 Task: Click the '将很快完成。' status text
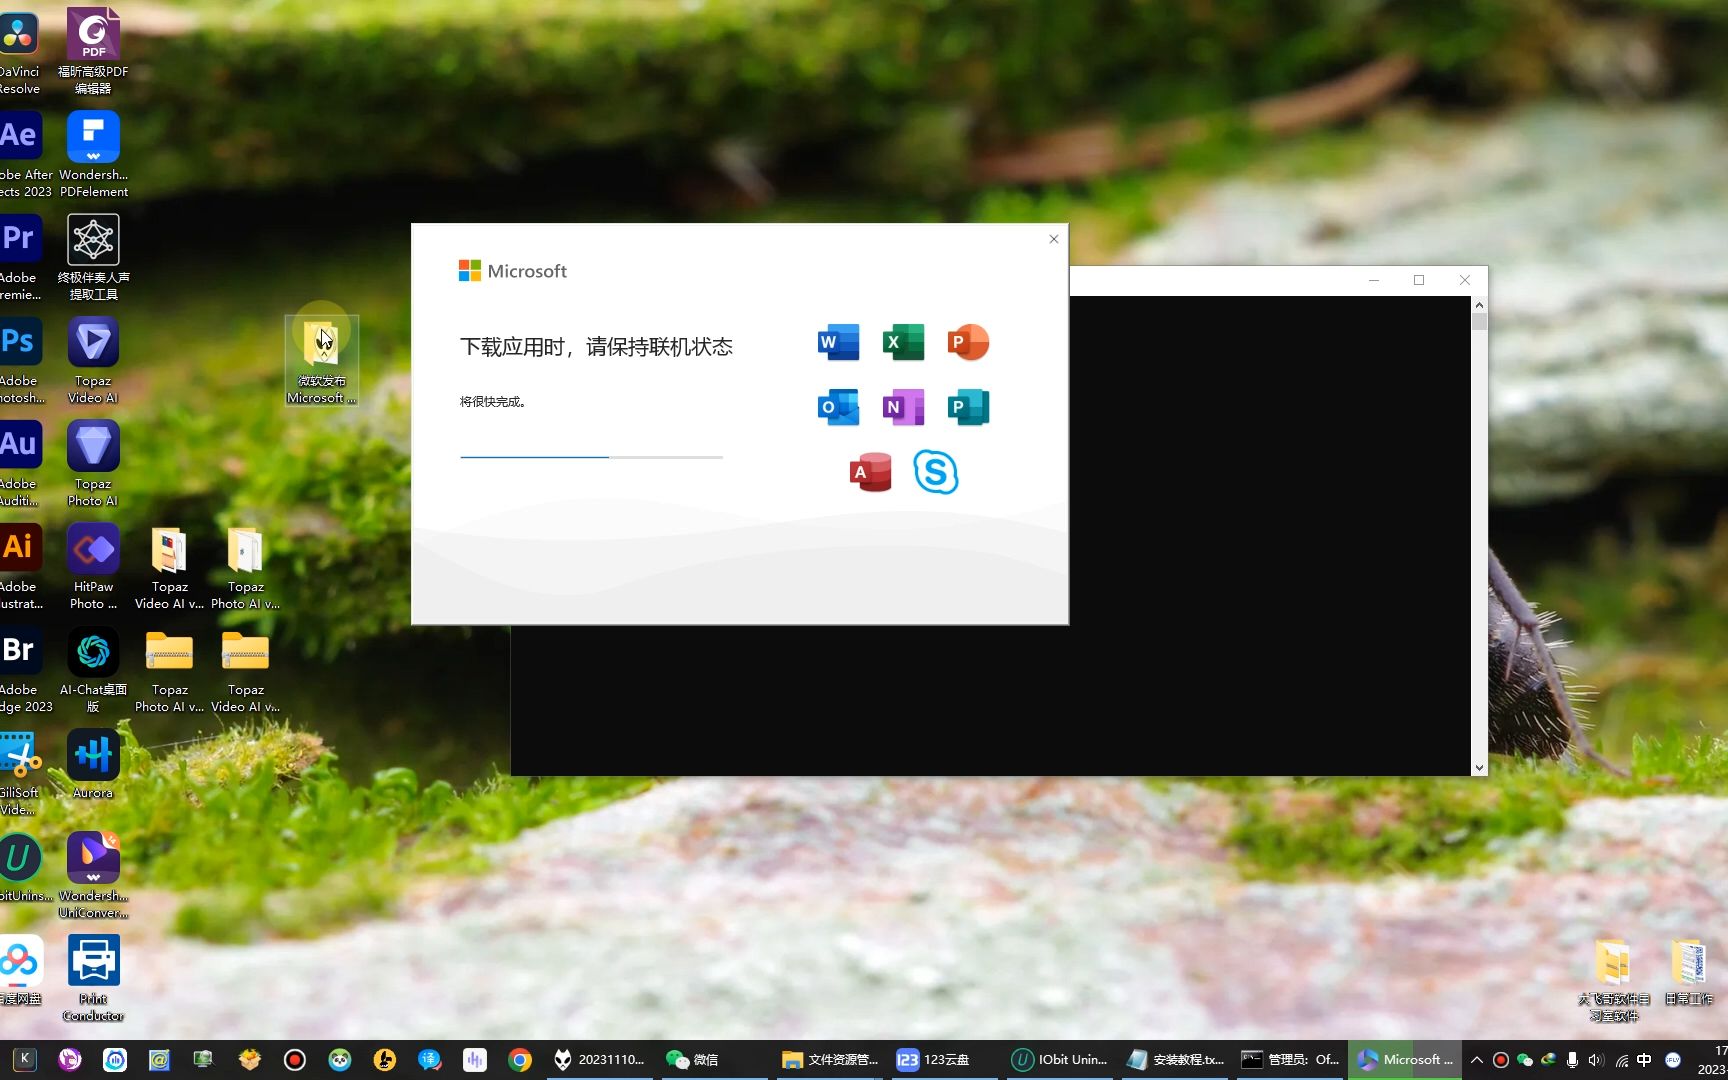(493, 402)
